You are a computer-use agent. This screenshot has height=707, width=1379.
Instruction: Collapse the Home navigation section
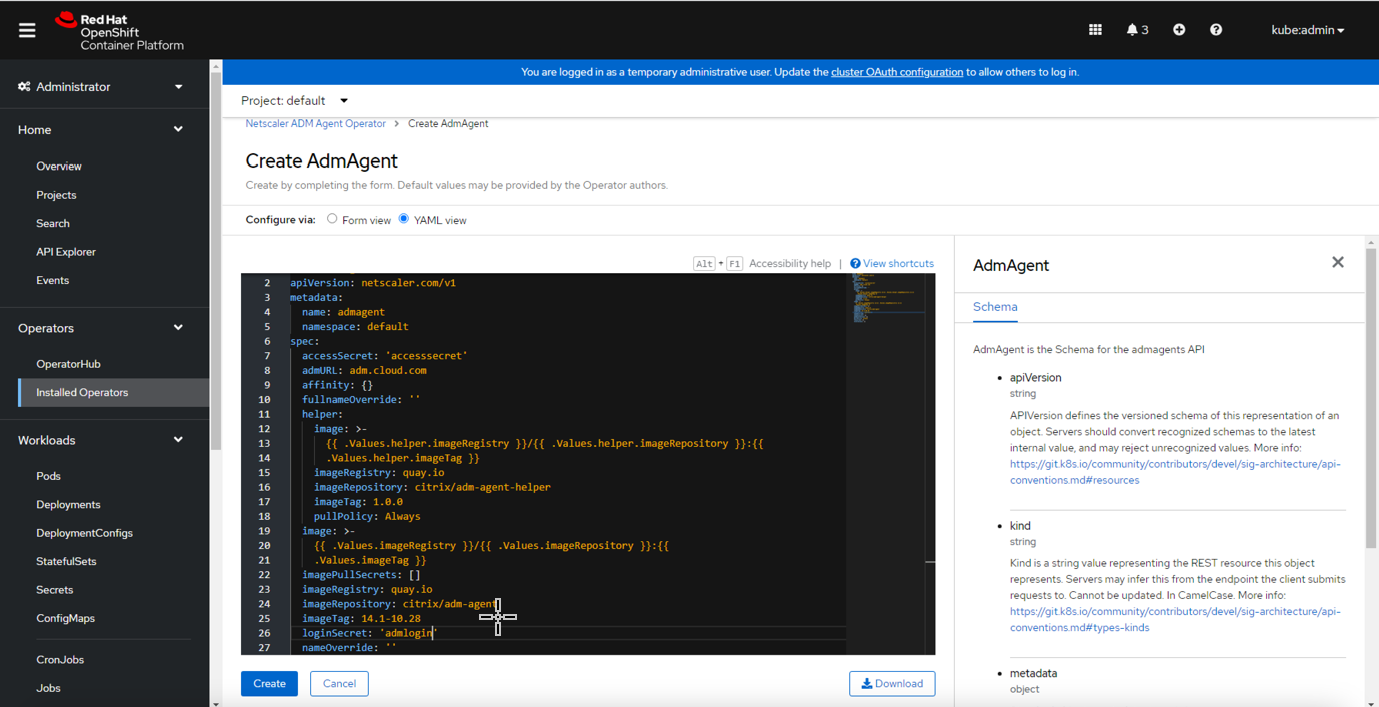click(100, 130)
